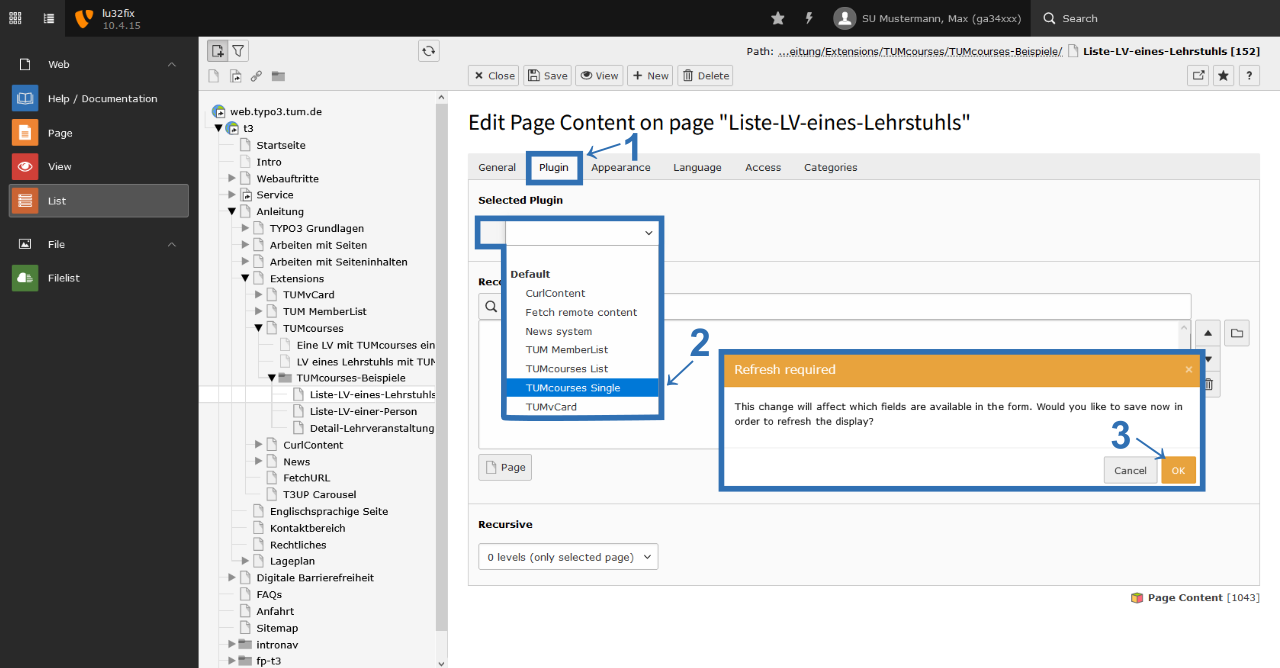Open the View module
This screenshot has width=1280, height=668.
99,167
